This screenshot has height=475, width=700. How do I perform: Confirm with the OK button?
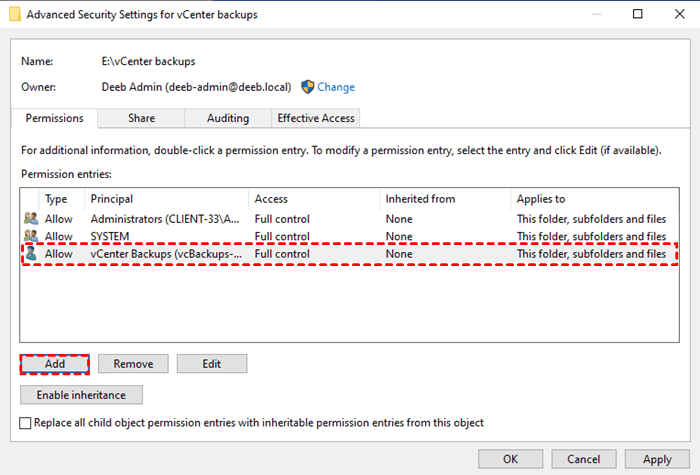click(510, 459)
